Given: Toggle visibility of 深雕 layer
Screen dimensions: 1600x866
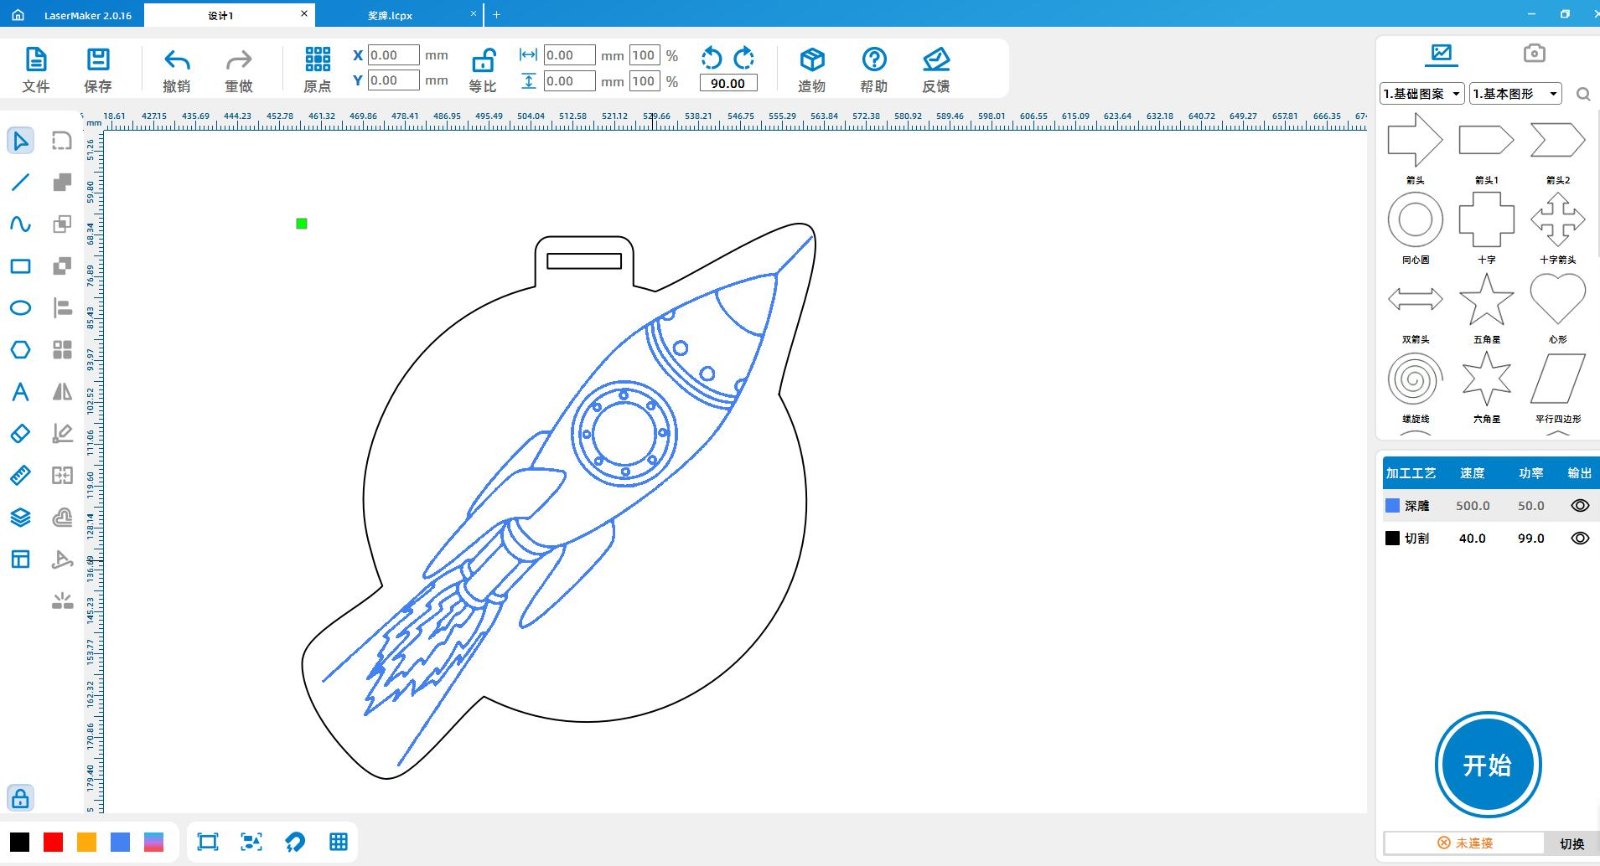Looking at the screenshot, I should [x=1580, y=506].
